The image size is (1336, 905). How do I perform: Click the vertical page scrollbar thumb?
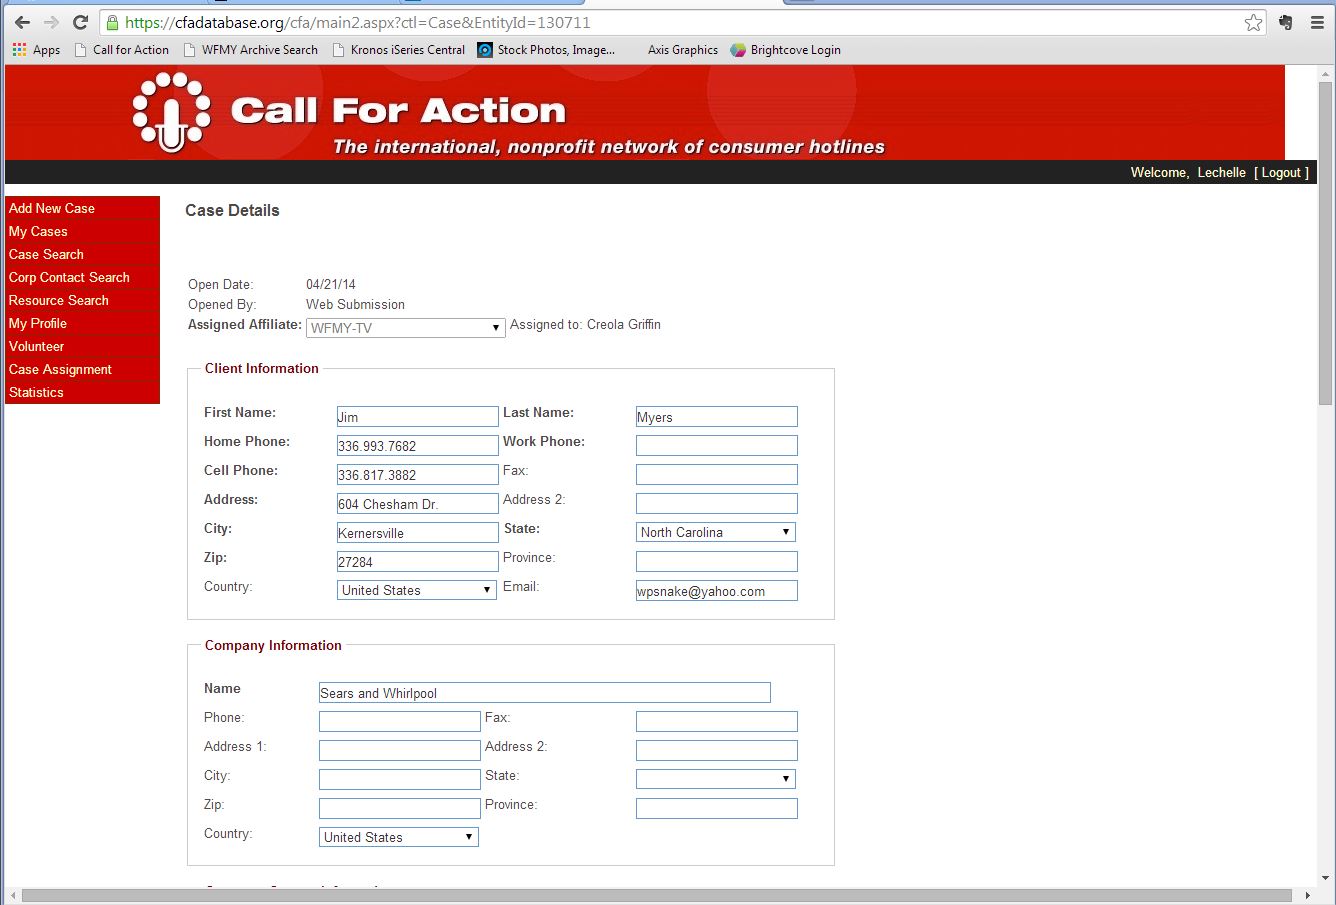click(1325, 242)
